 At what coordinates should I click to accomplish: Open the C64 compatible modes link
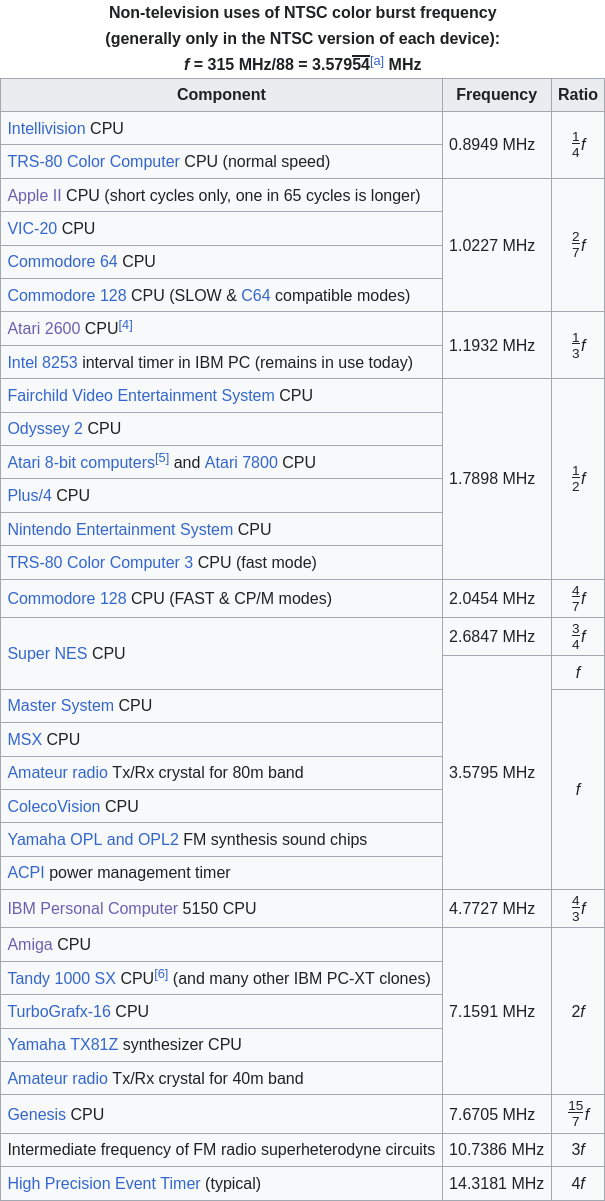pyautogui.click(x=256, y=295)
